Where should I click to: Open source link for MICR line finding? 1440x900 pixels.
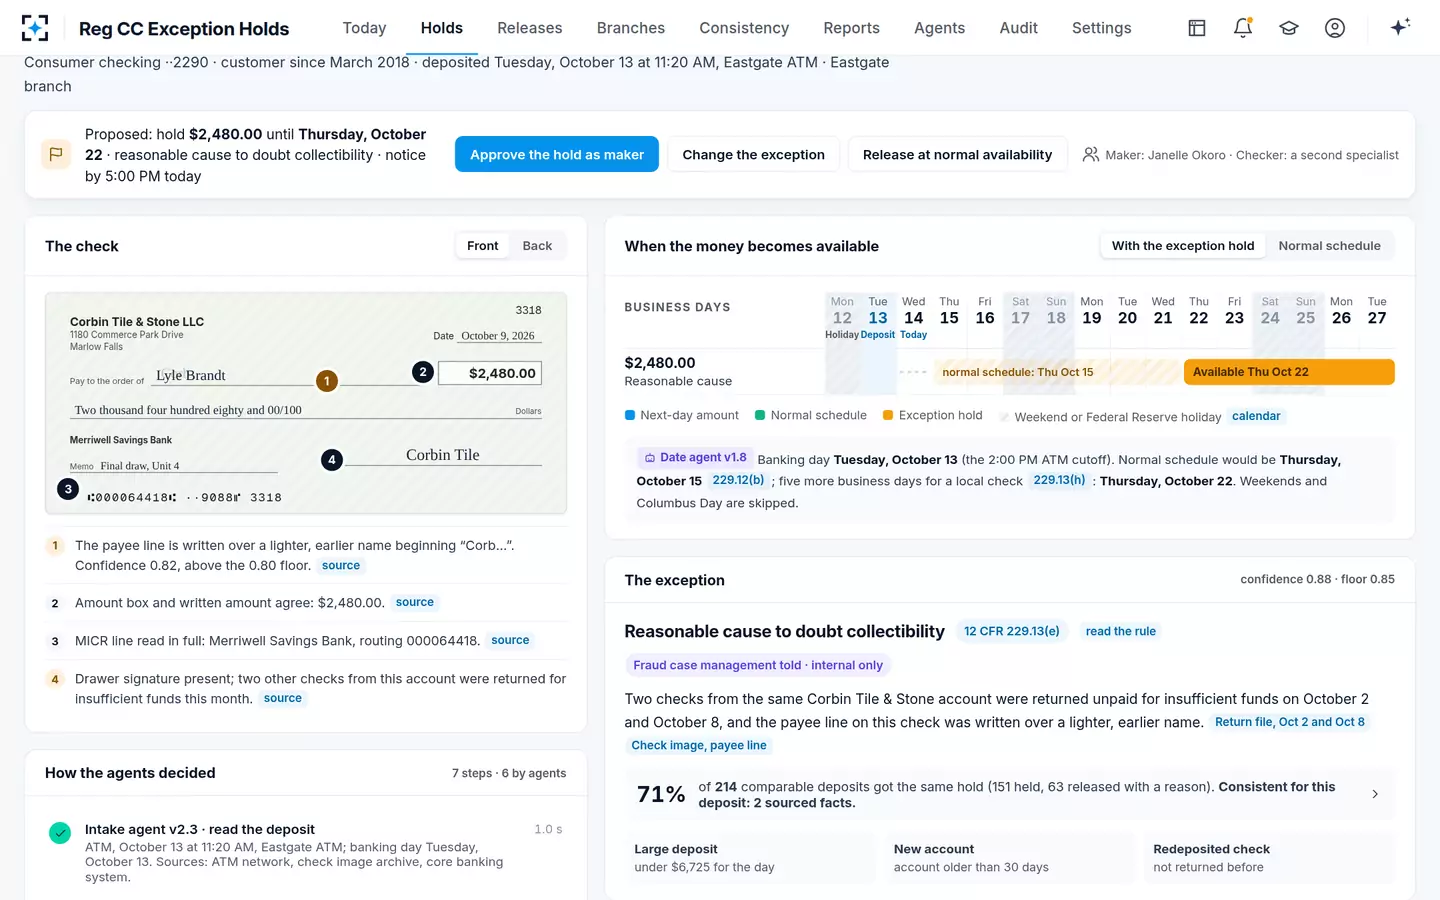click(510, 640)
